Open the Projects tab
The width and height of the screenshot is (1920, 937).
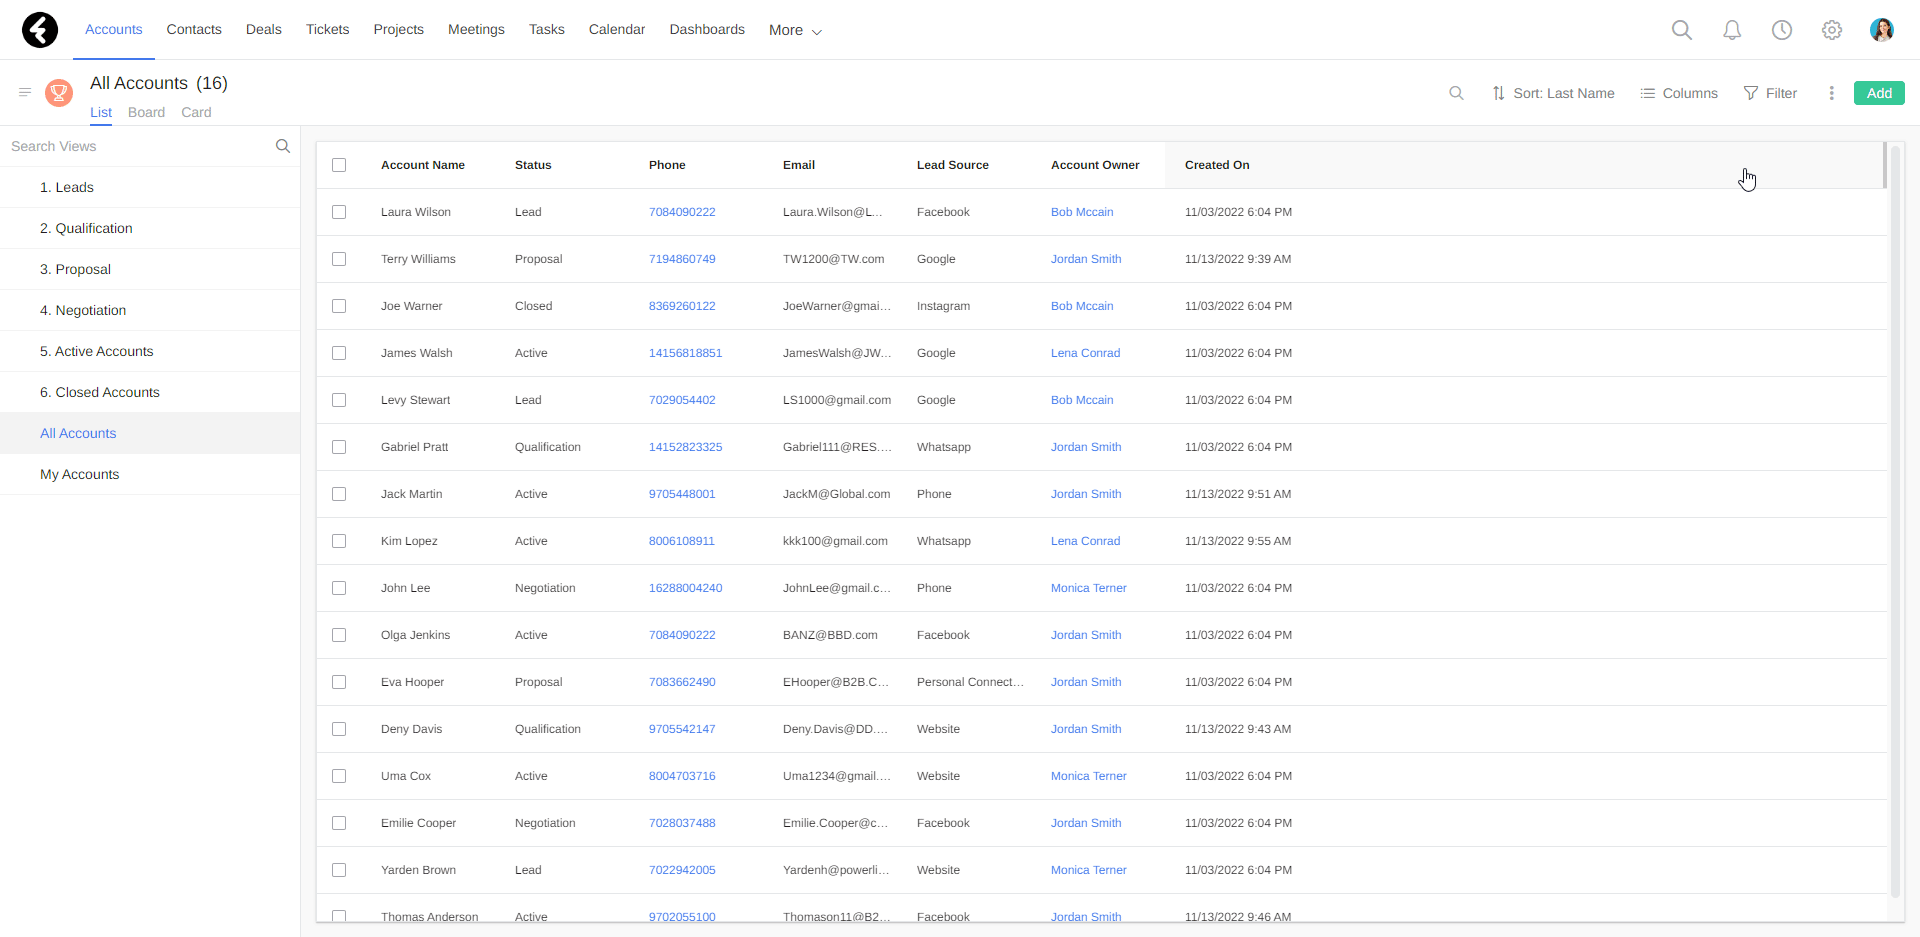coord(398,29)
